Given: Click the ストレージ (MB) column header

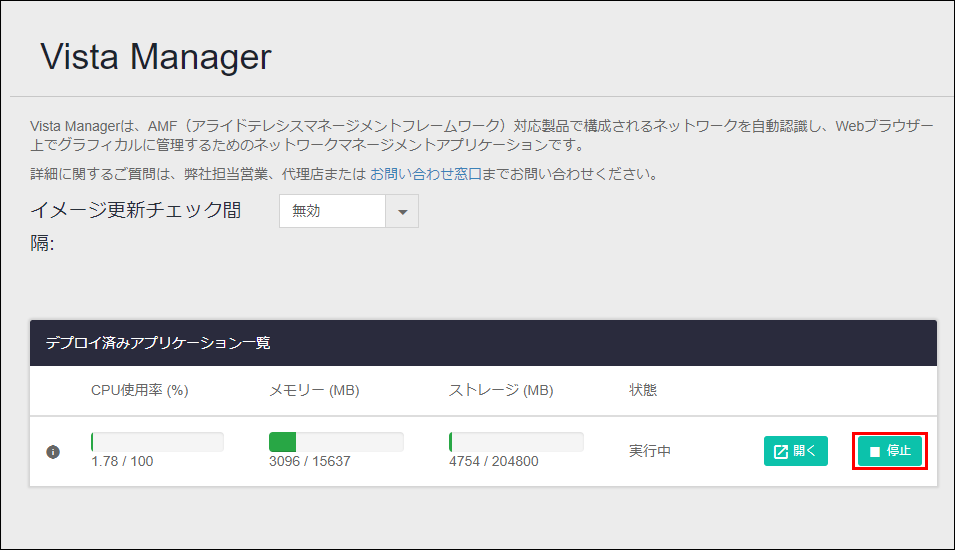Looking at the screenshot, I should (x=501, y=390).
